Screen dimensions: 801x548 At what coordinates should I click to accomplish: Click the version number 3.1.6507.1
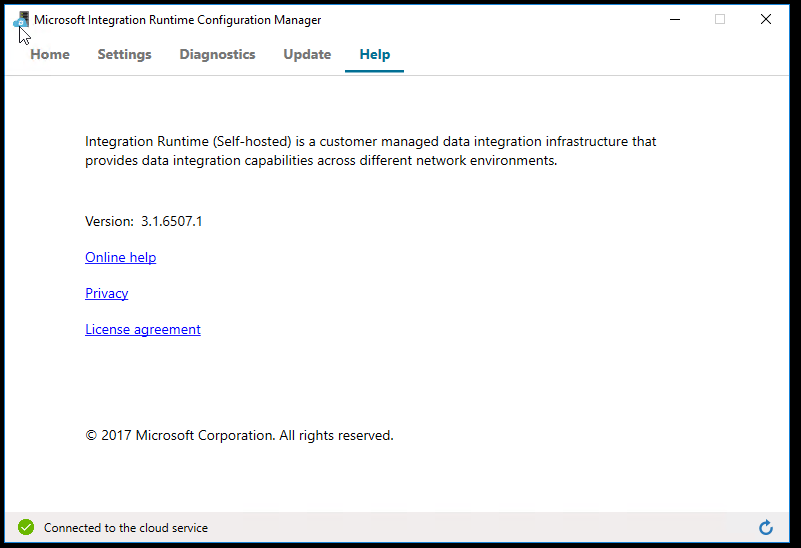[x=172, y=221]
